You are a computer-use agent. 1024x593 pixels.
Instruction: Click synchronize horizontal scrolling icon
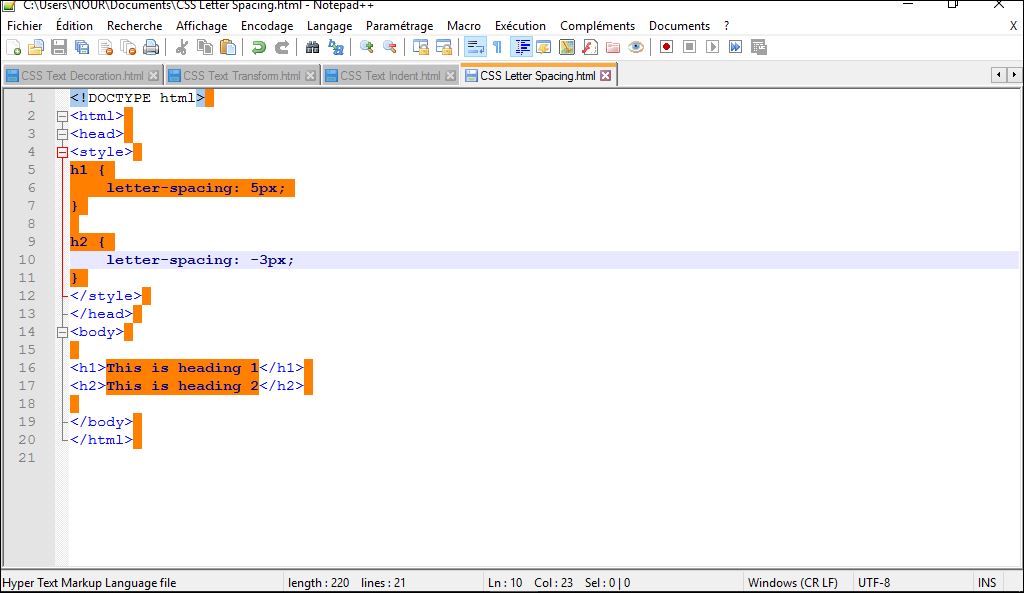tap(444, 47)
